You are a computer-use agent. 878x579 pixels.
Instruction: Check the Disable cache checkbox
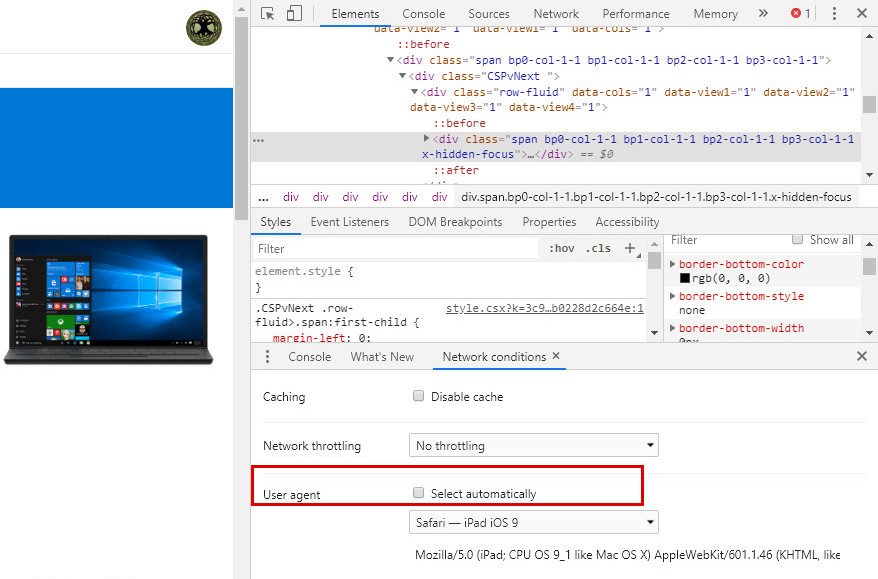[418, 396]
